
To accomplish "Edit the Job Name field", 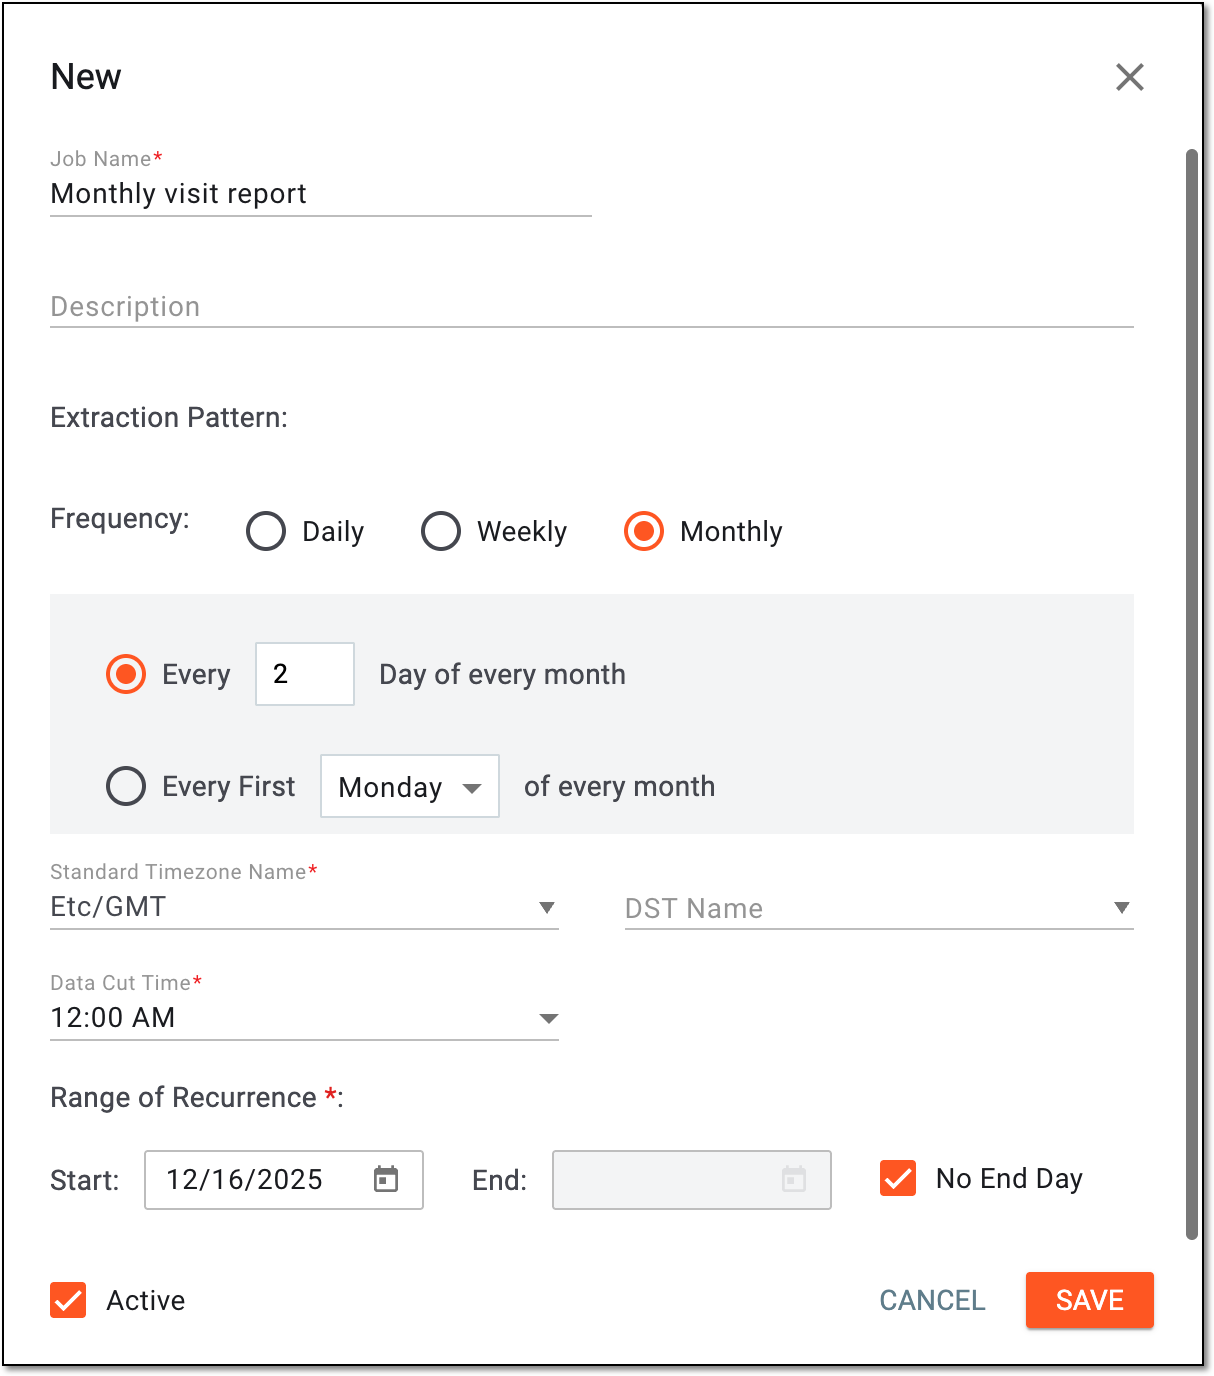I will 321,194.
